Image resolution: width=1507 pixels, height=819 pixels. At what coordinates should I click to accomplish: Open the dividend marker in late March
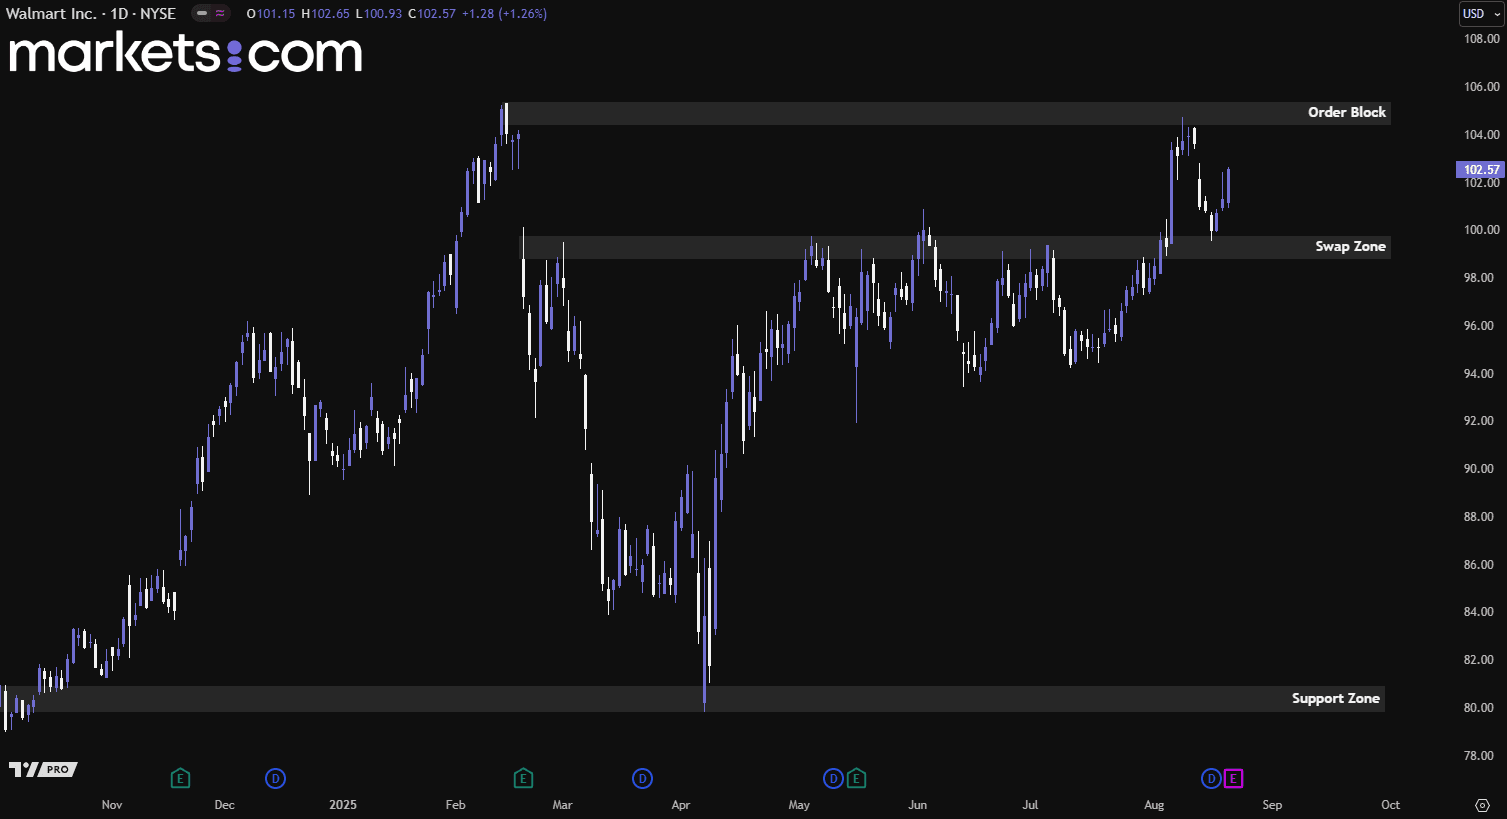coord(643,778)
